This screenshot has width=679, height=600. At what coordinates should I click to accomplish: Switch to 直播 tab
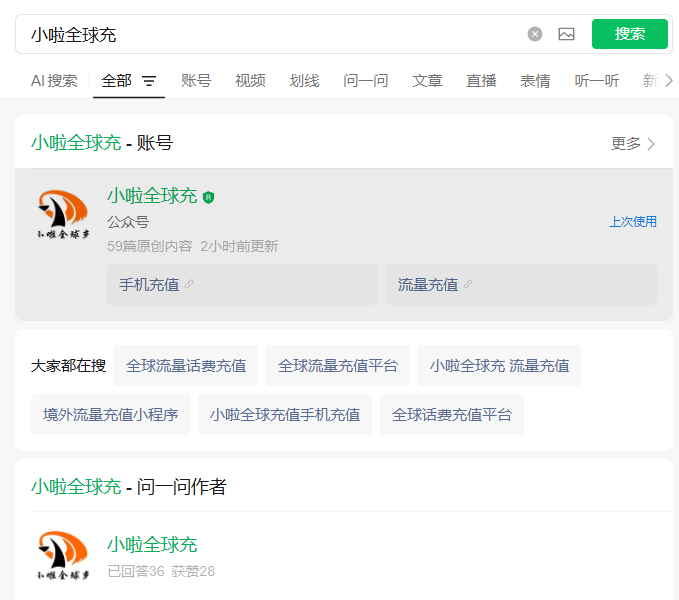(481, 81)
